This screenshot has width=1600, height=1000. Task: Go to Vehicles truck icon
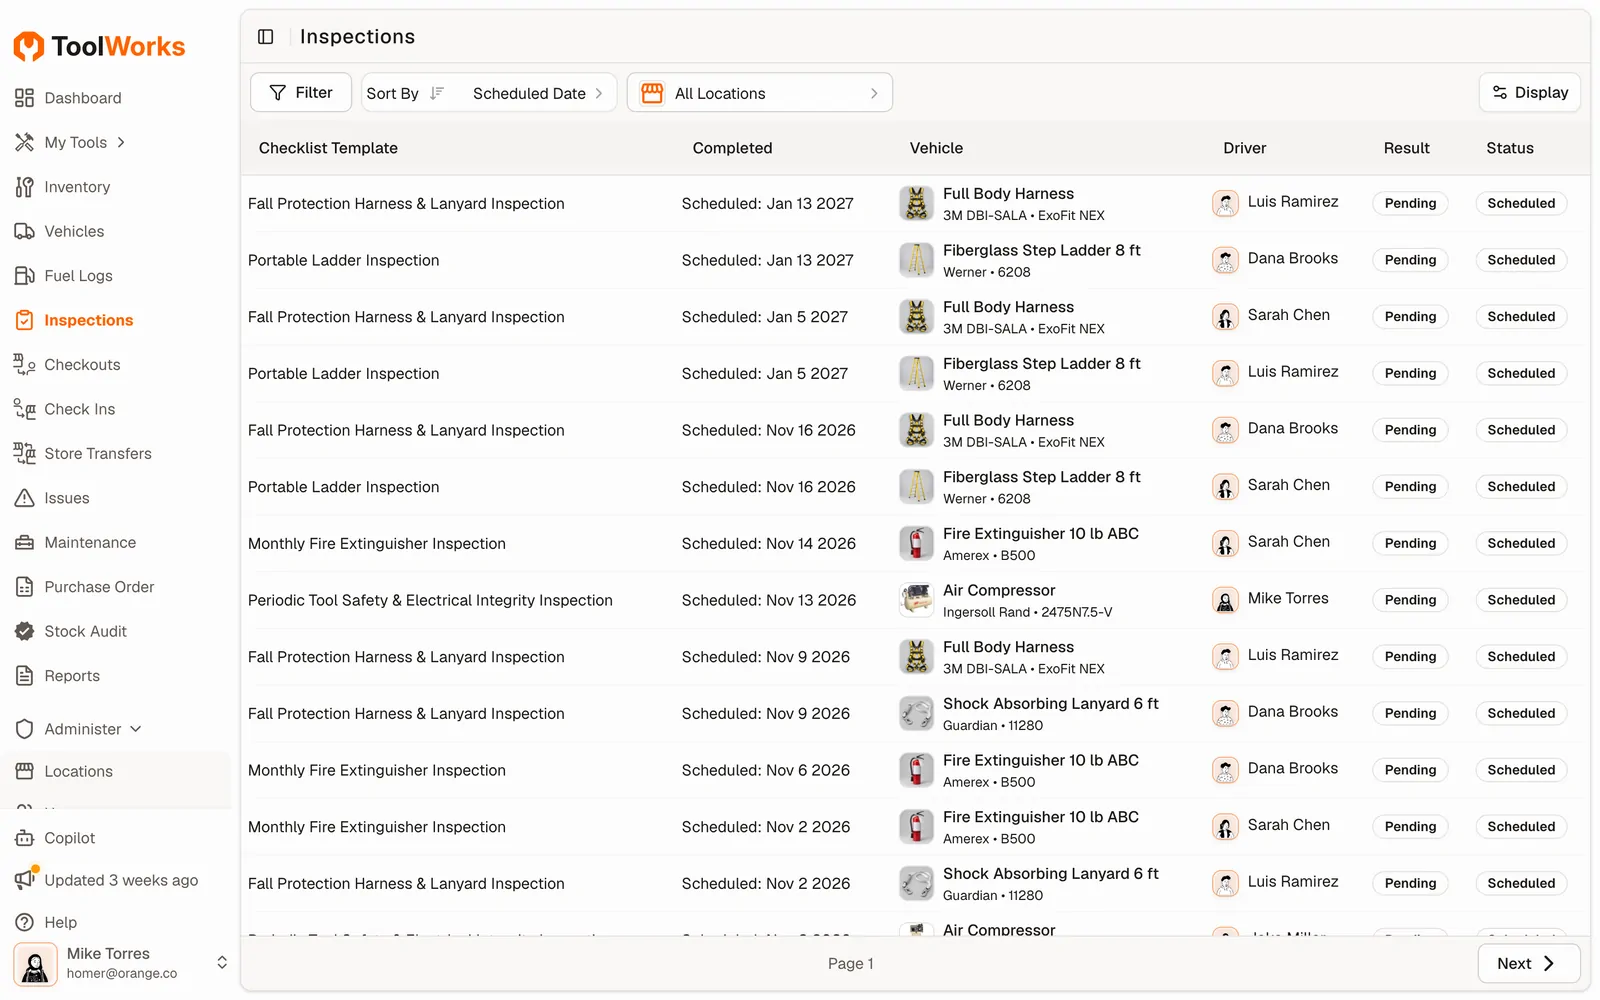[x=24, y=231]
